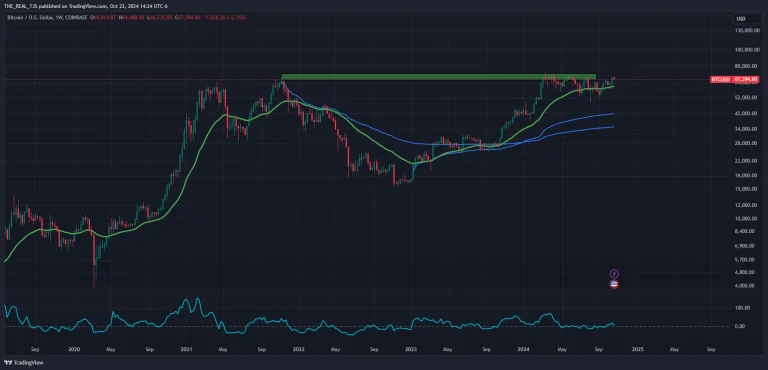Click the 2025 label on the time axis

[x=637, y=349]
